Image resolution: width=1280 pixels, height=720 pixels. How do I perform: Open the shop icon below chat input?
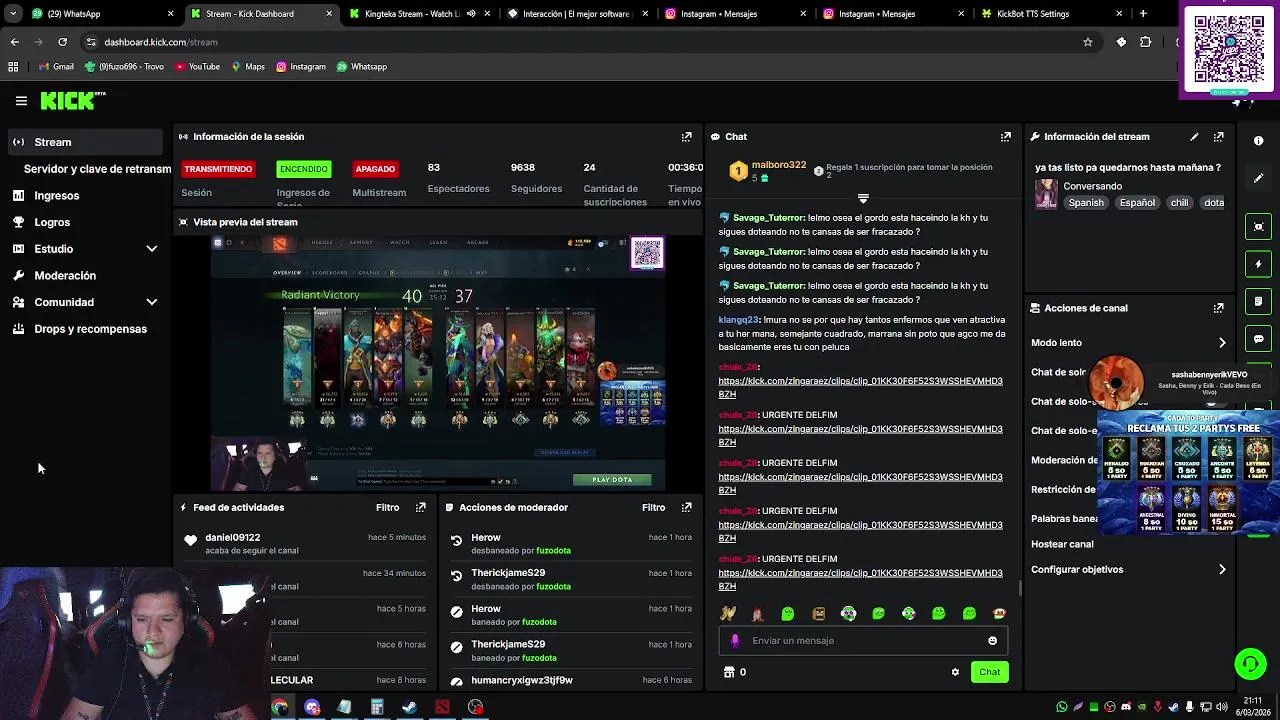(x=729, y=672)
